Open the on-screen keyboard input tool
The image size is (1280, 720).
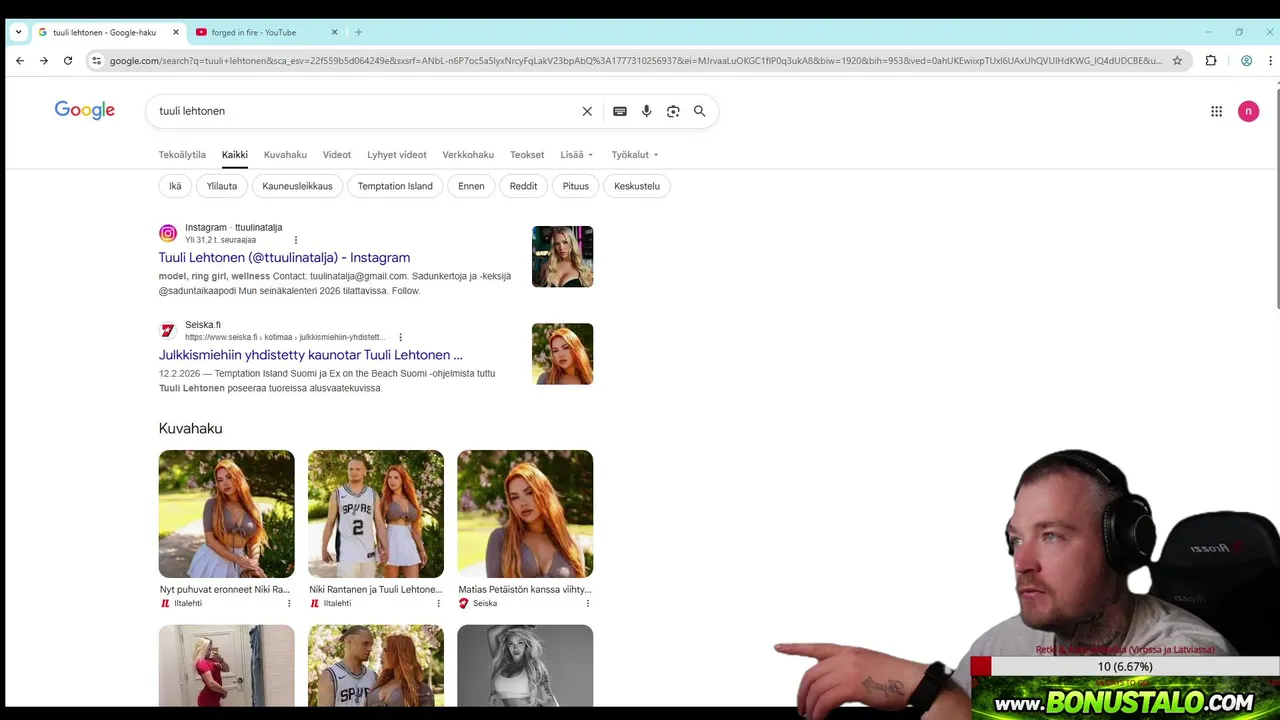620,111
